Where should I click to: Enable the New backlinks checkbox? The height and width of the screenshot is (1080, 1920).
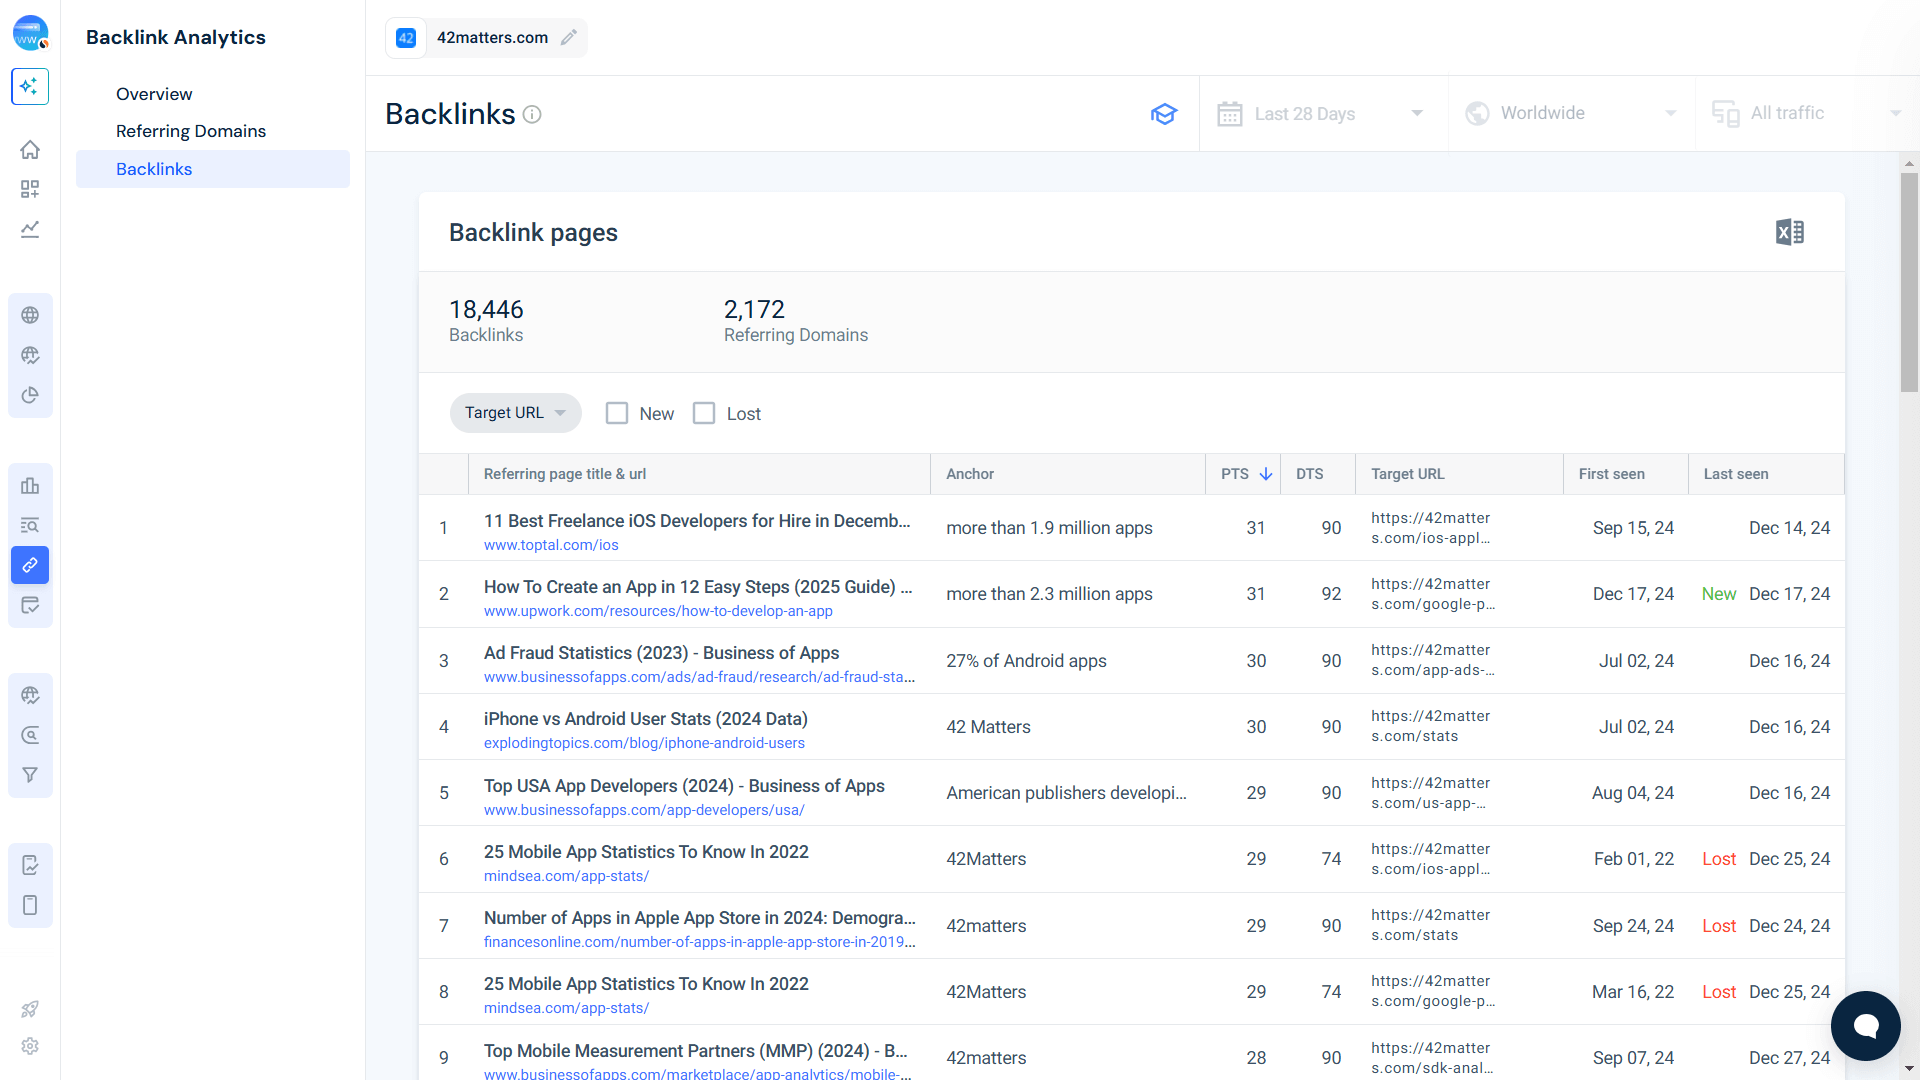pos(616,413)
